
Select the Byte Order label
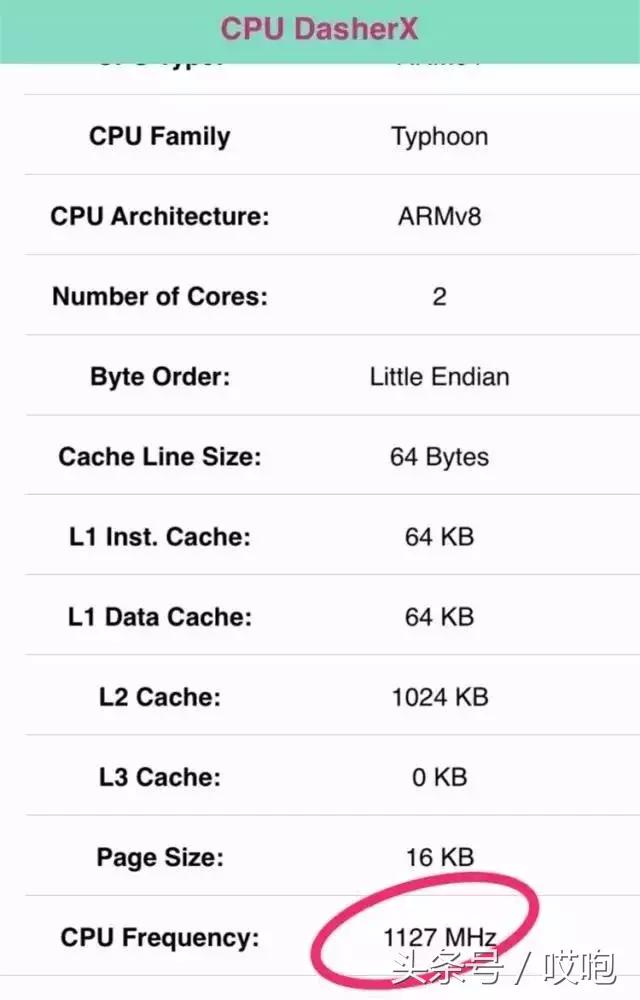pyautogui.click(x=160, y=377)
